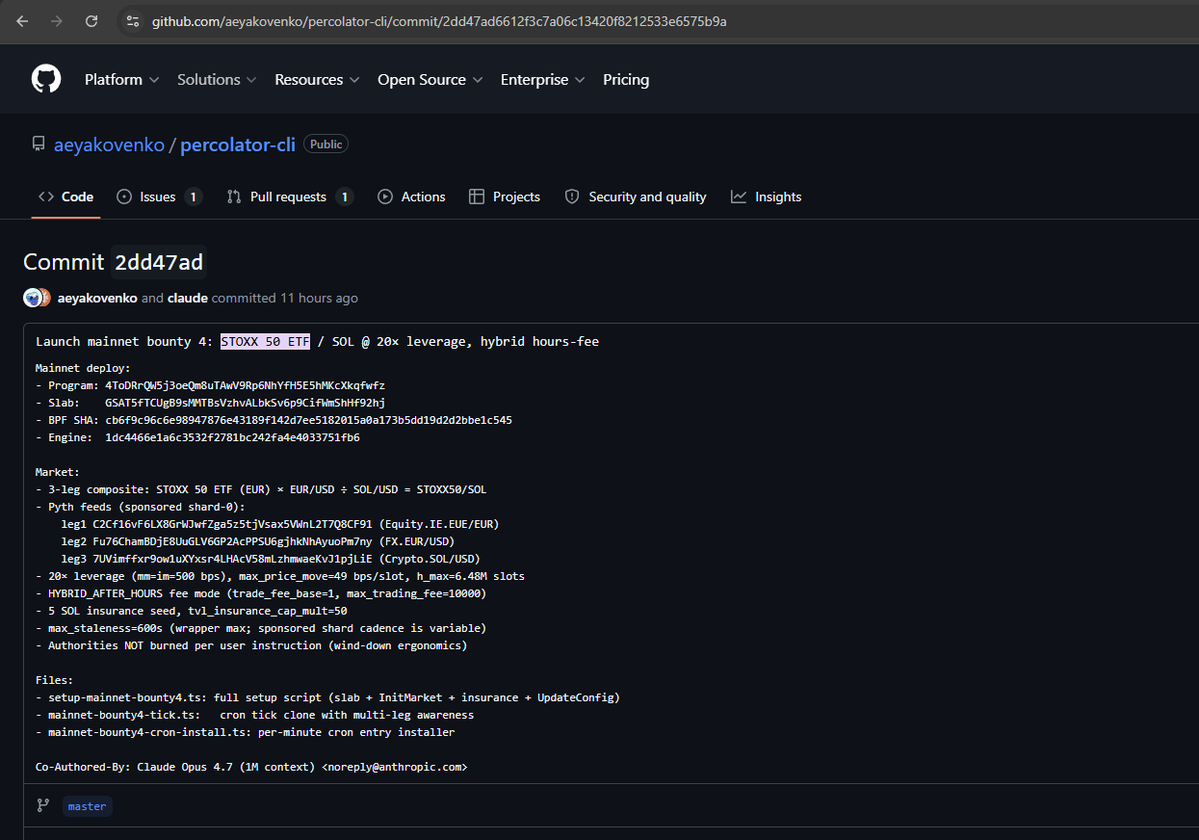The image size is (1199, 840).
Task: Open the percolator-cli repository link
Action: (237, 144)
